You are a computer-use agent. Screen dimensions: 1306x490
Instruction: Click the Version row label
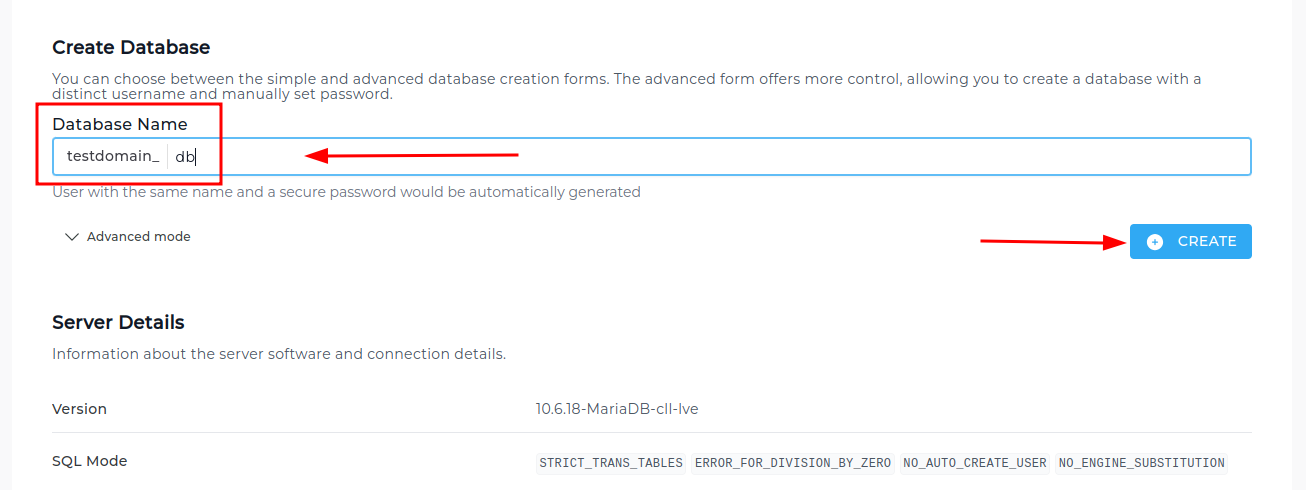pos(80,409)
